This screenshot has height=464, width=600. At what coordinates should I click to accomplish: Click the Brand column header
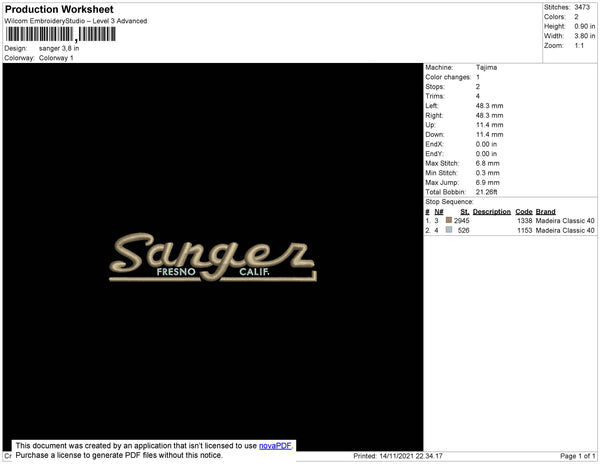point(546,212)
